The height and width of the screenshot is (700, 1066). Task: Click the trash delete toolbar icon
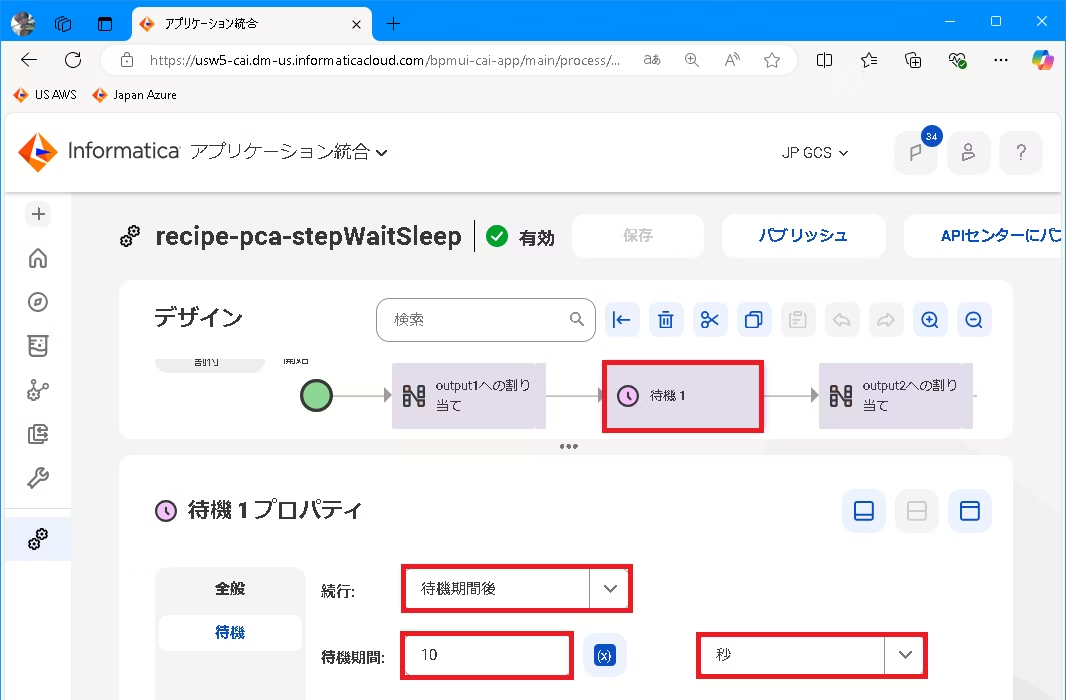(x=666, y=319)
